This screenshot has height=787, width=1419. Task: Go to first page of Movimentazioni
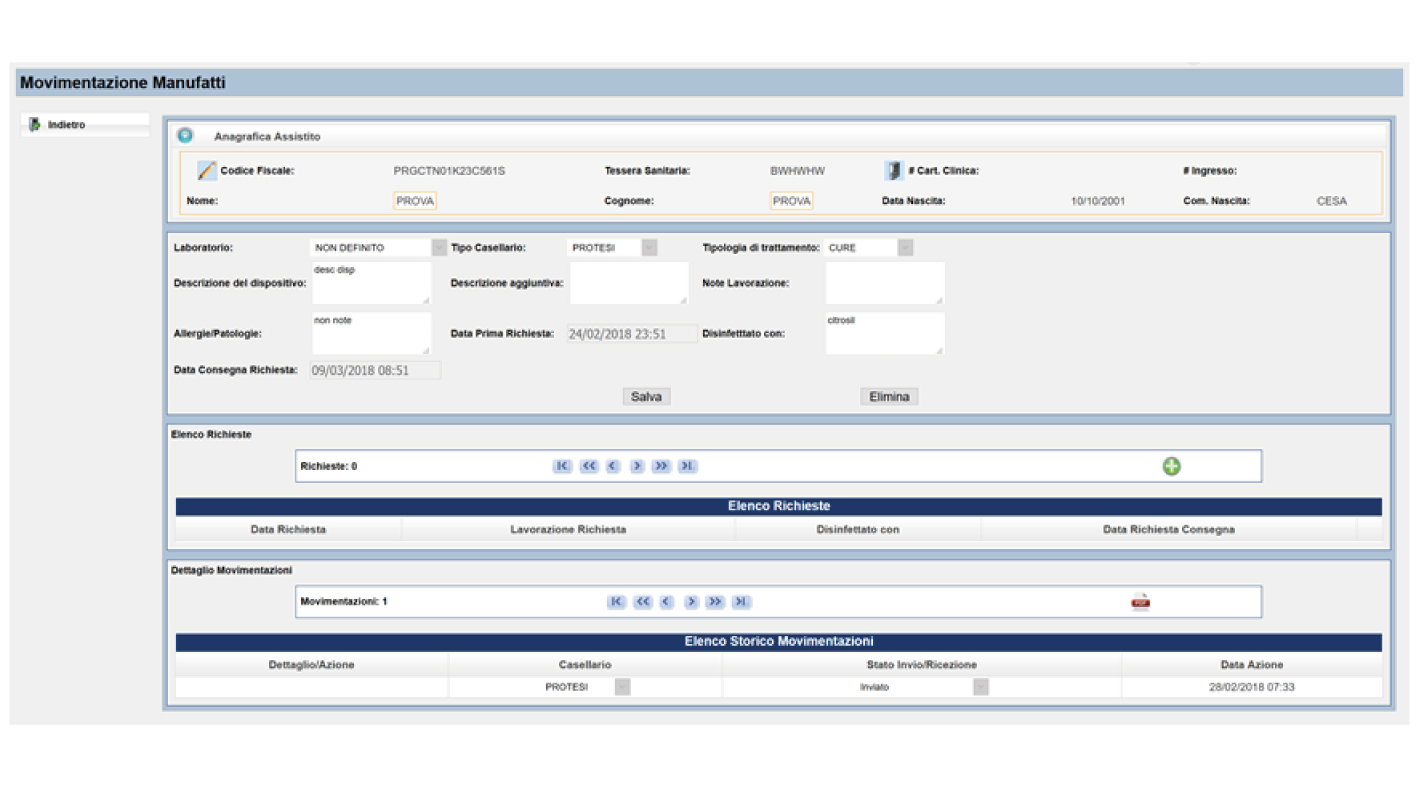pyautogui.click(x=616, y=602)
